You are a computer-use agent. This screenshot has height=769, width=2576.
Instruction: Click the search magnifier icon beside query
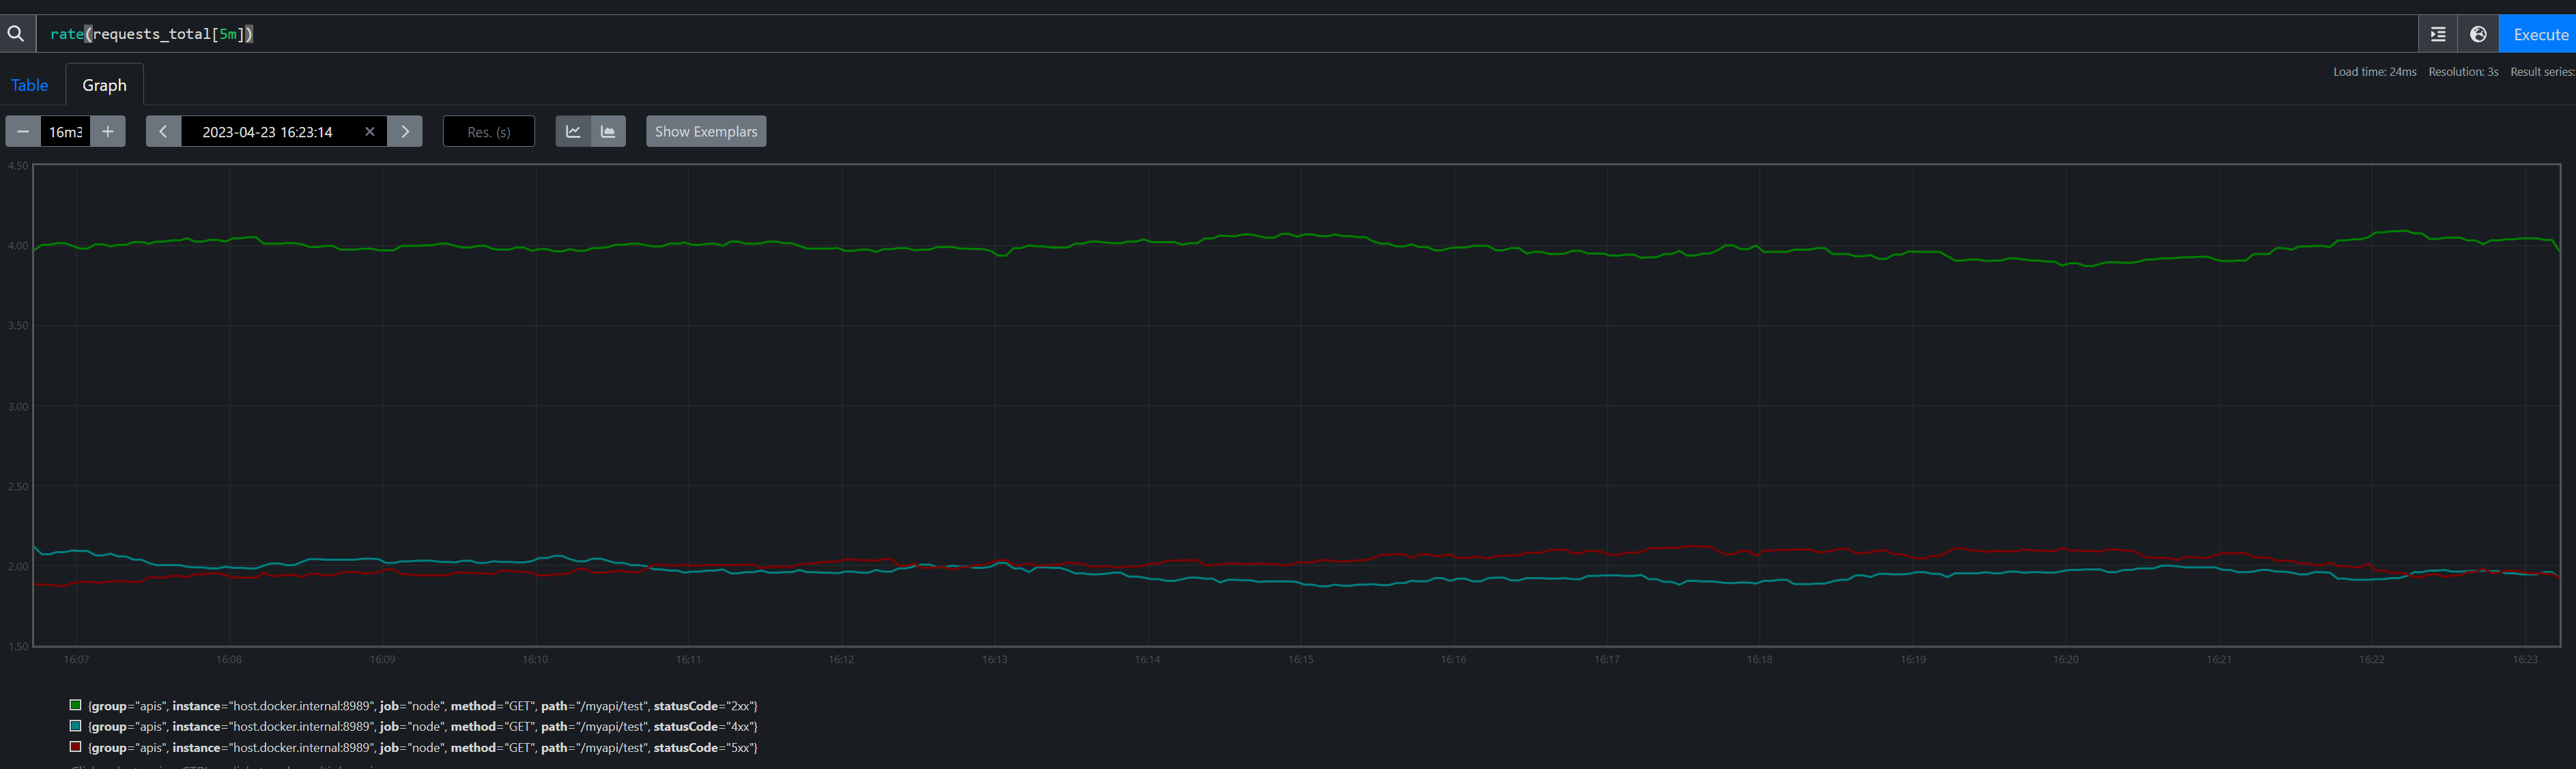pyautogui.click(x=16, y=34)
